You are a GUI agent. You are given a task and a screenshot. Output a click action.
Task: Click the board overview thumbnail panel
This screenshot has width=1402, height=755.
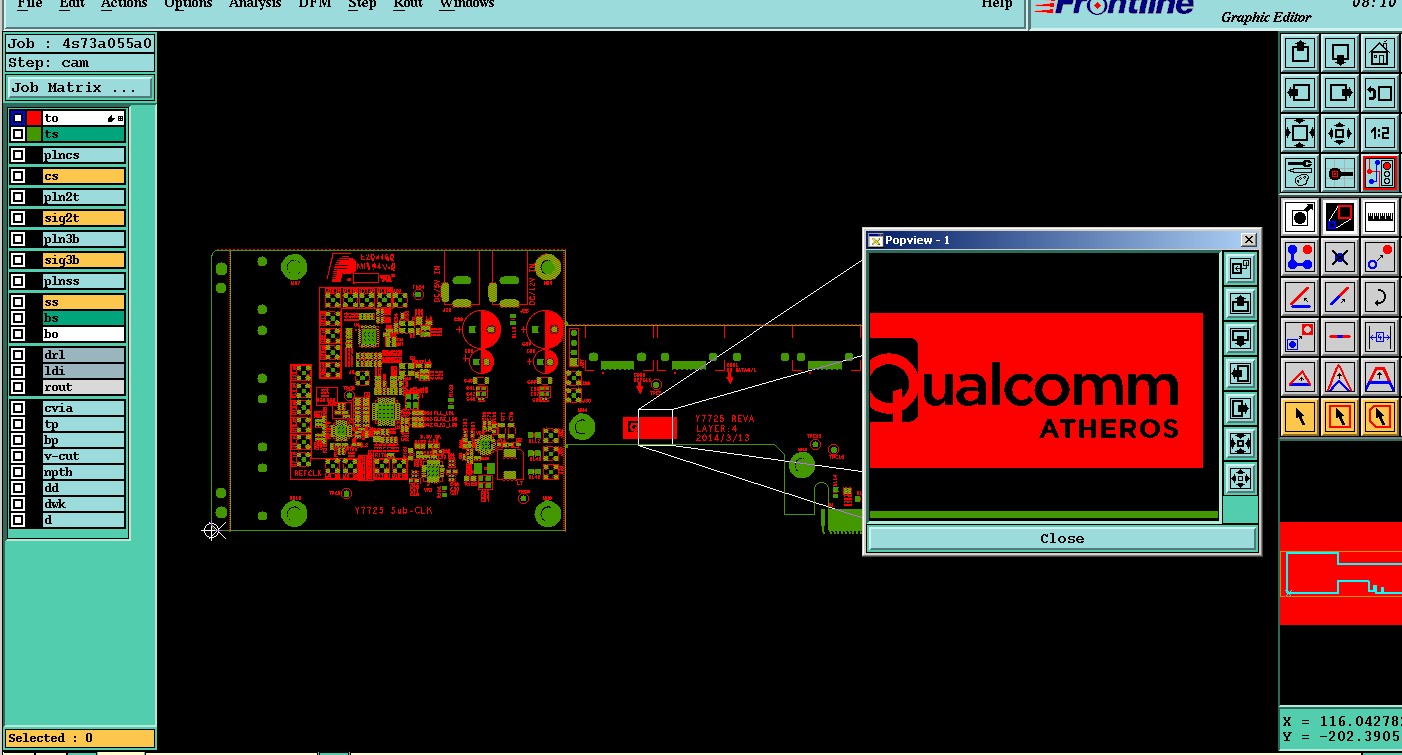click(1340, 573)
